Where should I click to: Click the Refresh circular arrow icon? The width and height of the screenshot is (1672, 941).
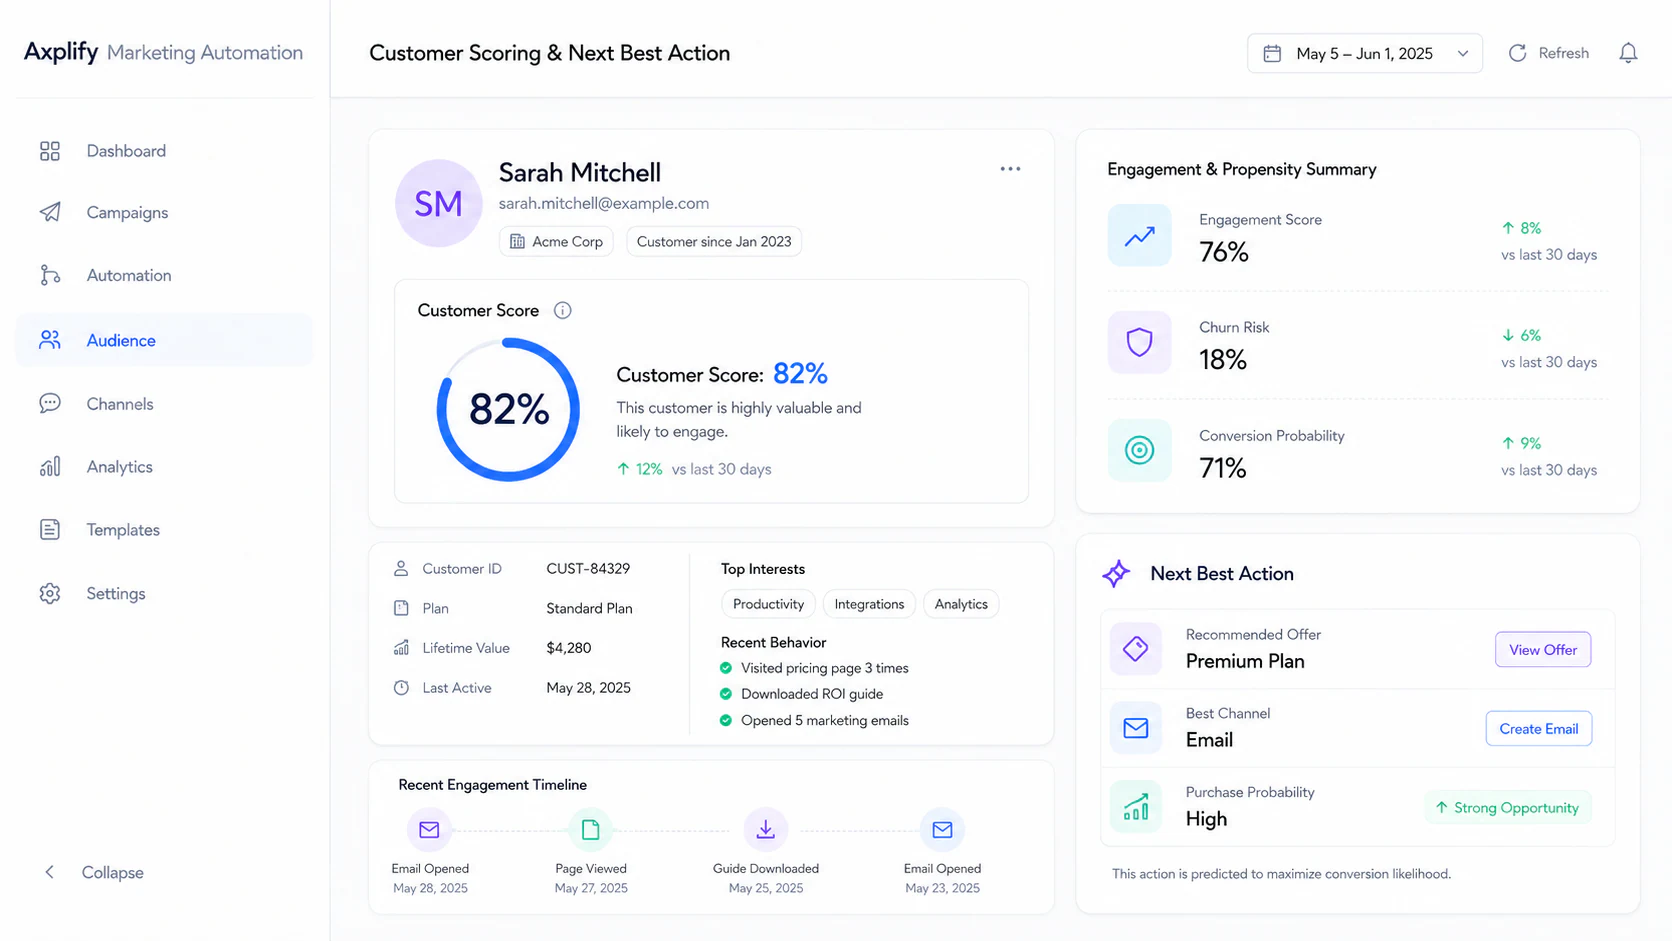(x=1517, y=53)
